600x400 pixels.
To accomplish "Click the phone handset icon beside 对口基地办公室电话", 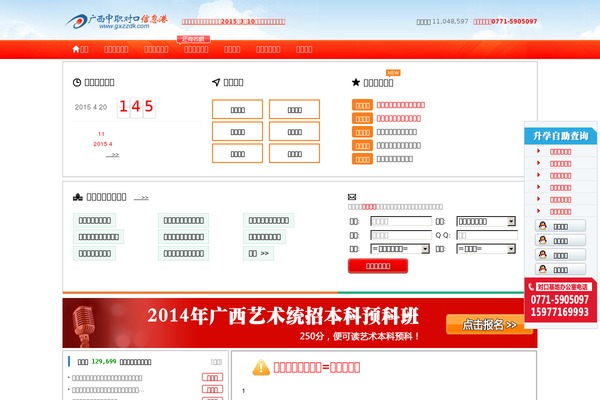I will point(531,287).
